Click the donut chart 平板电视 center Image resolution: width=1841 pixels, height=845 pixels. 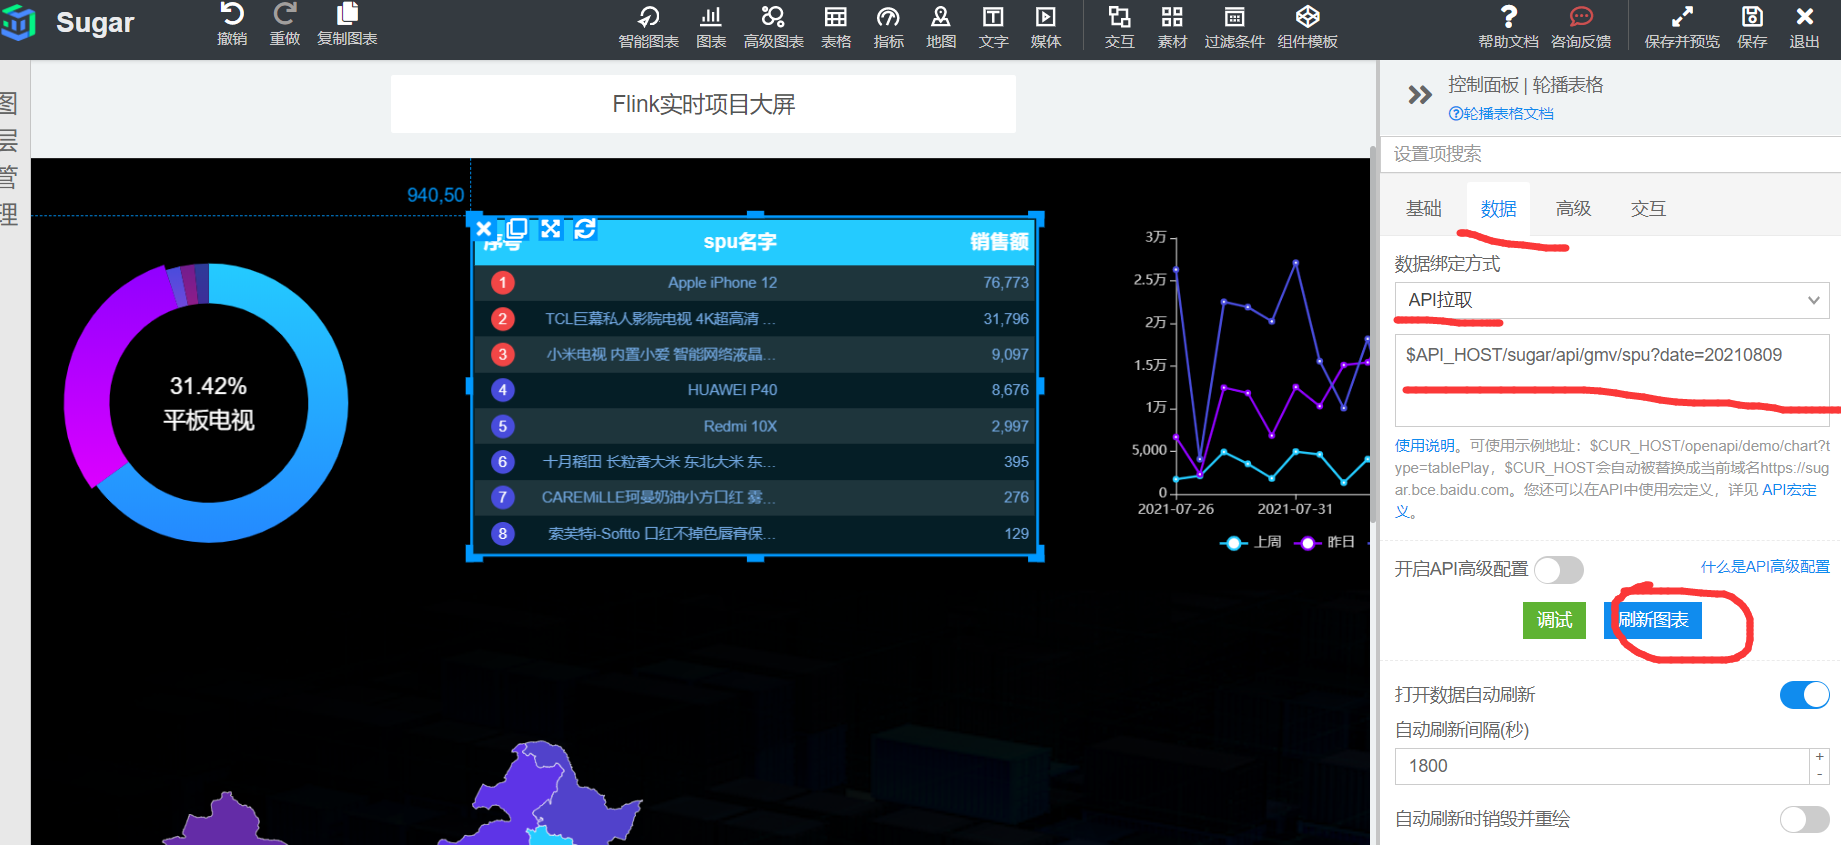pos(208,403)
